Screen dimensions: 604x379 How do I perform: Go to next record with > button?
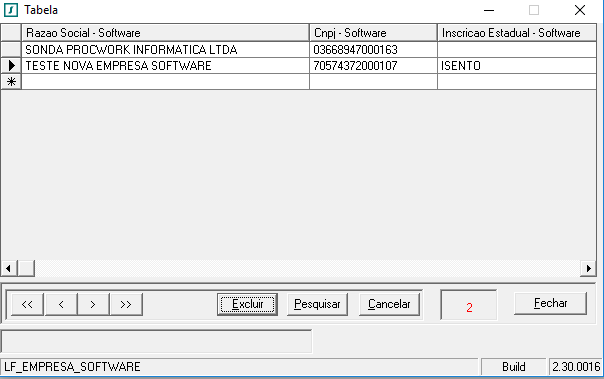pyautogui.click(x=93, y=304)
